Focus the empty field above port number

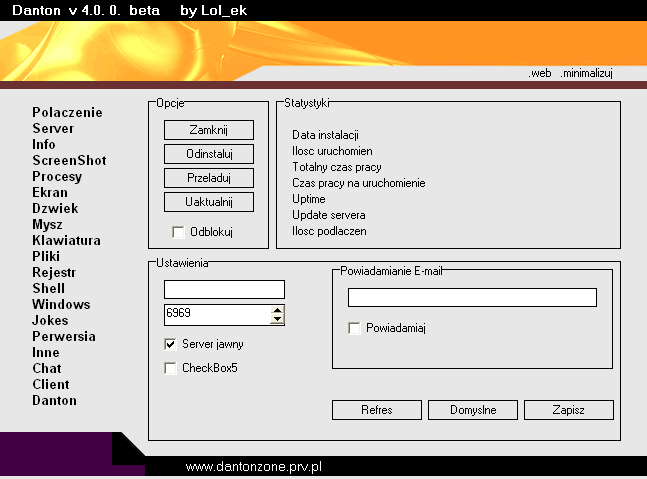coord(224,289)
